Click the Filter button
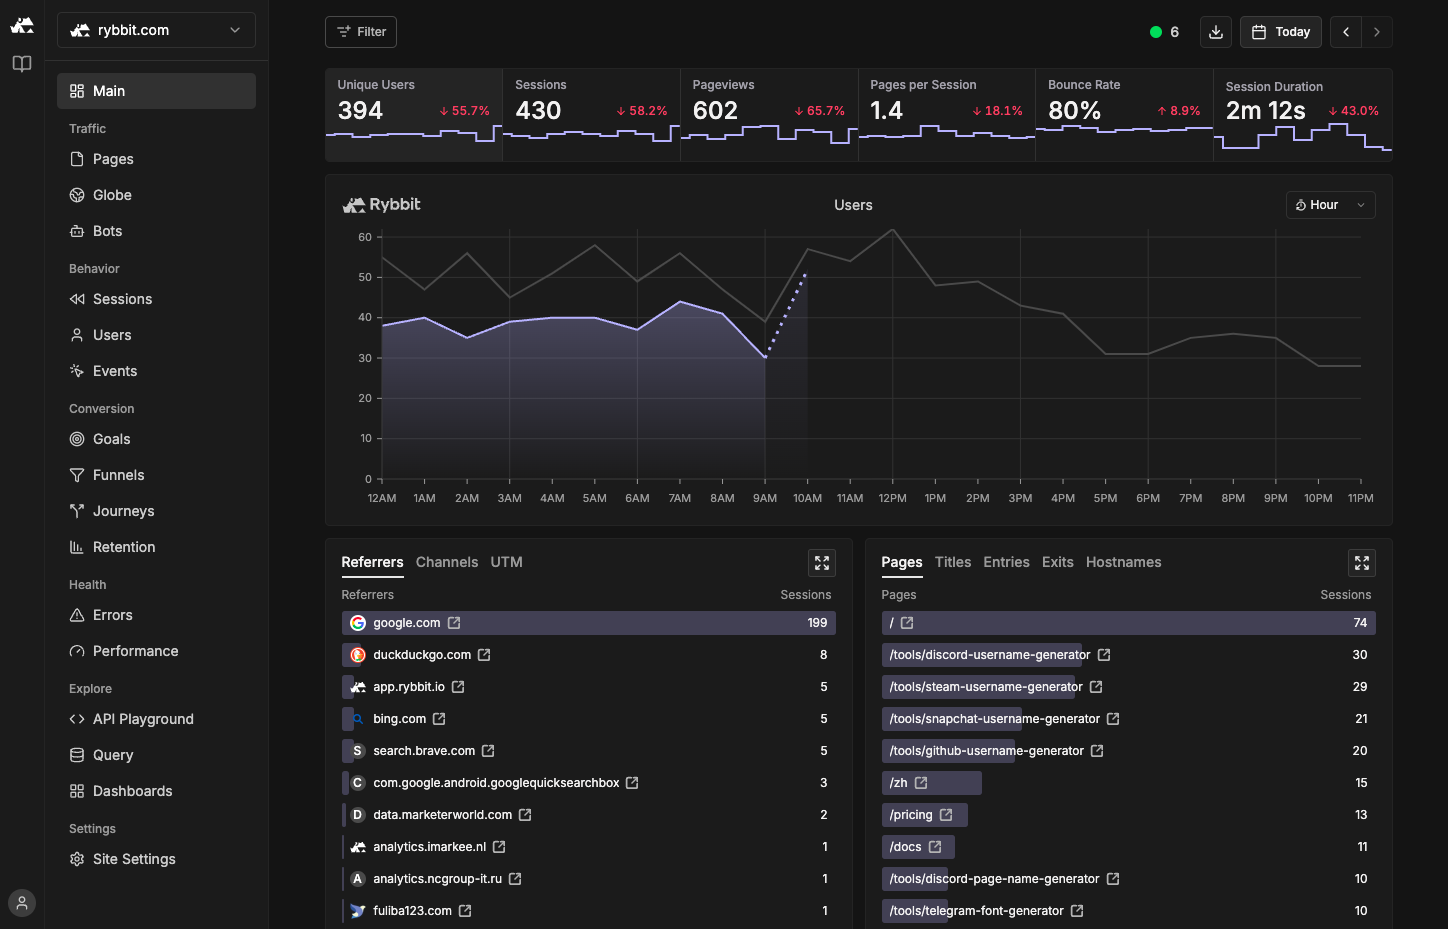Screen dimensions: 1448x929 pos(361,32)
